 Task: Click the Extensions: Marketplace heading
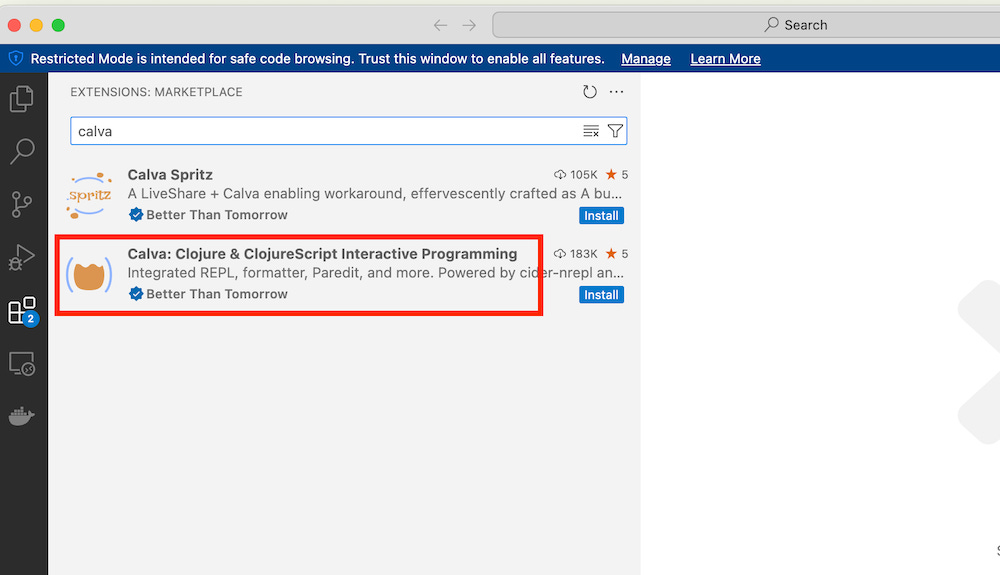tap(156, 92)
